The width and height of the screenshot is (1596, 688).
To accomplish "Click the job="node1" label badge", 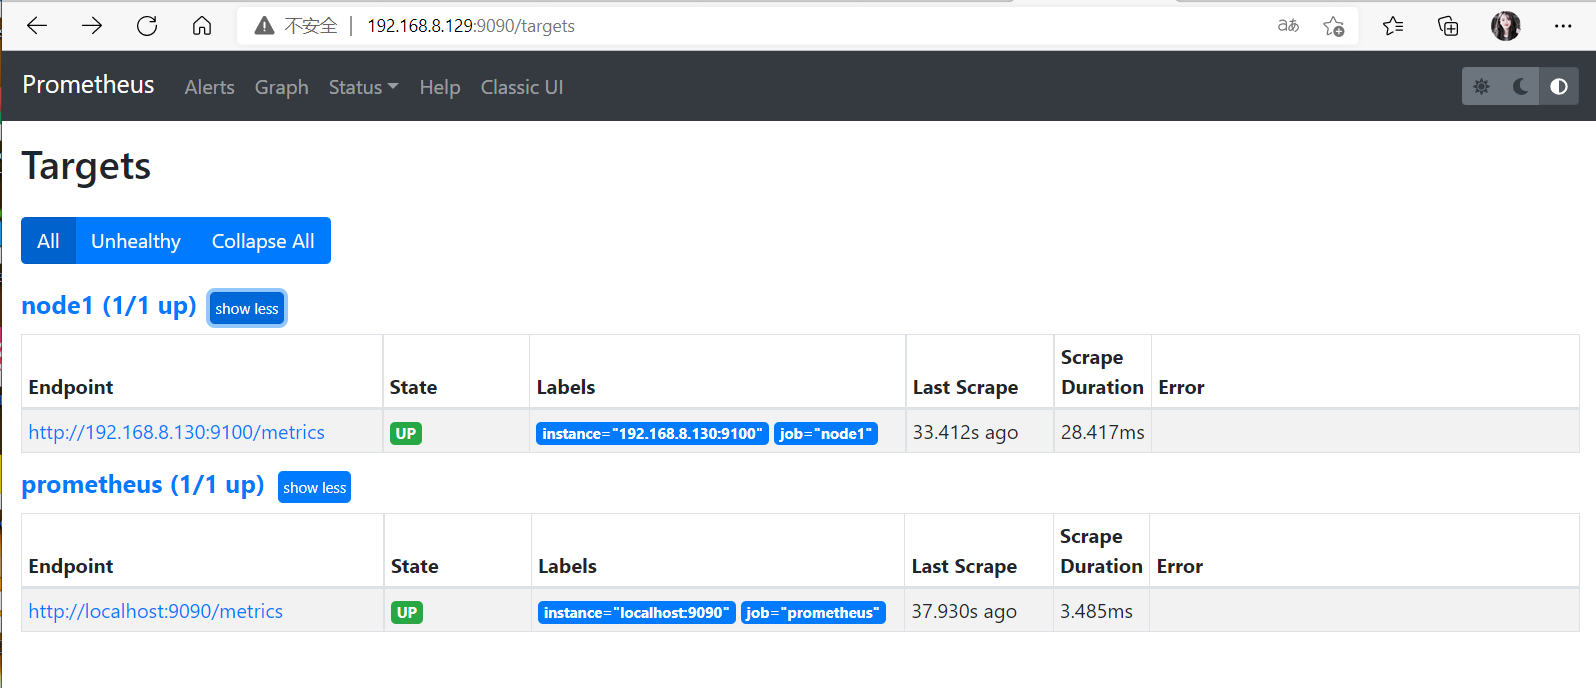I will tap(826, 433).
